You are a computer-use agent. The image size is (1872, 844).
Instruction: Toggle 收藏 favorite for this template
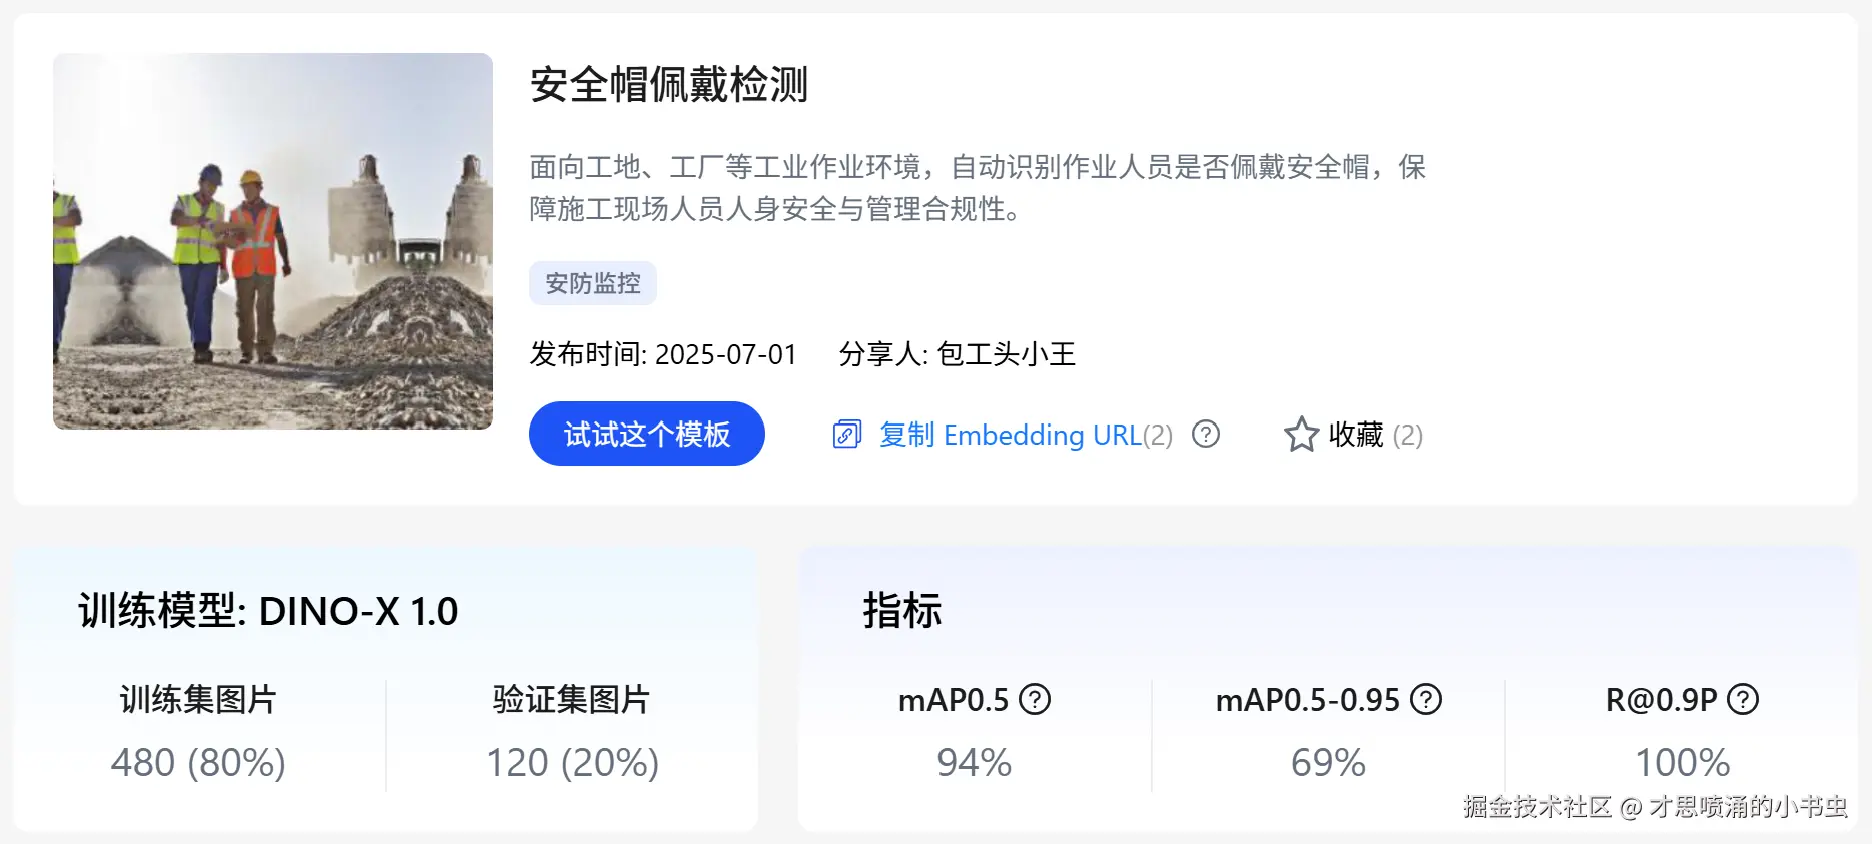pos(1356,435)
